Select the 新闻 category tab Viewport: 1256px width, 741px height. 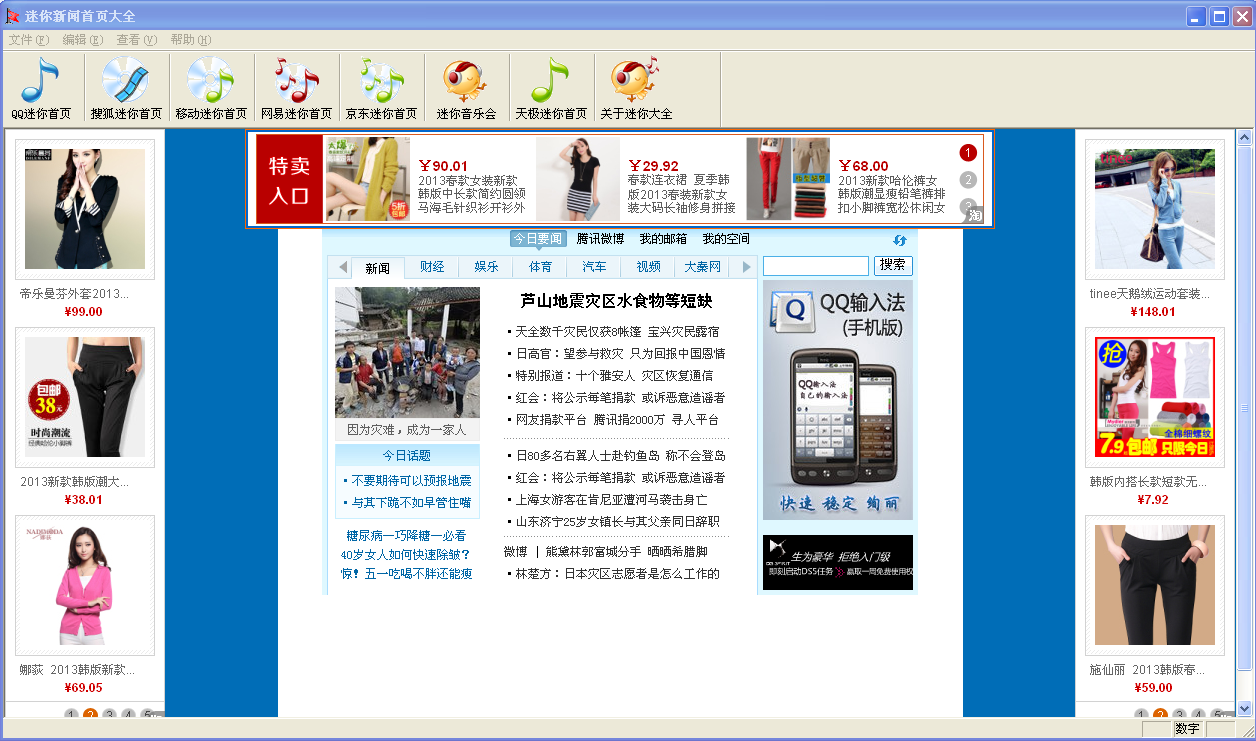(378, 268)
